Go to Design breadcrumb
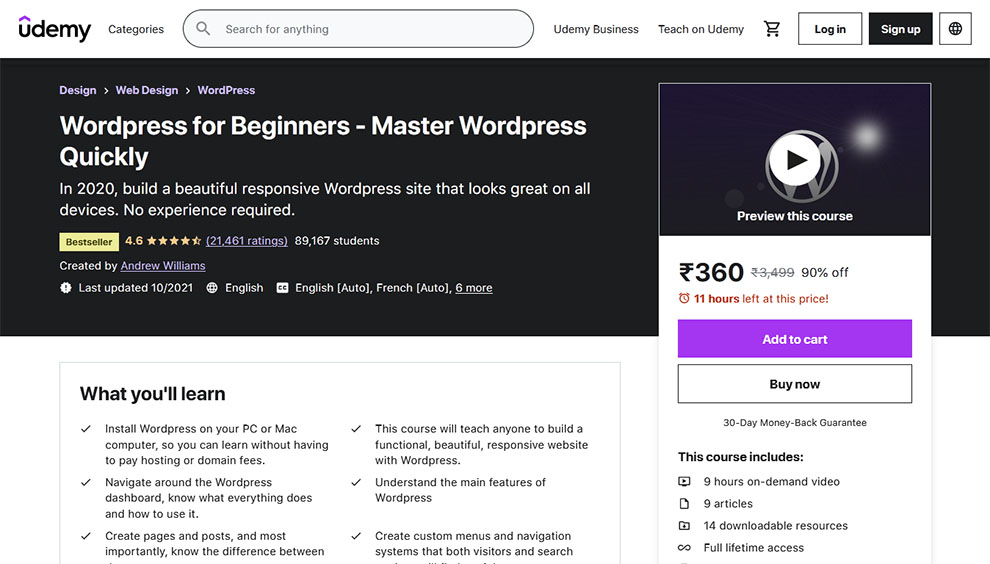Viewport: 990px width, 564px height. tap(78, 90)
